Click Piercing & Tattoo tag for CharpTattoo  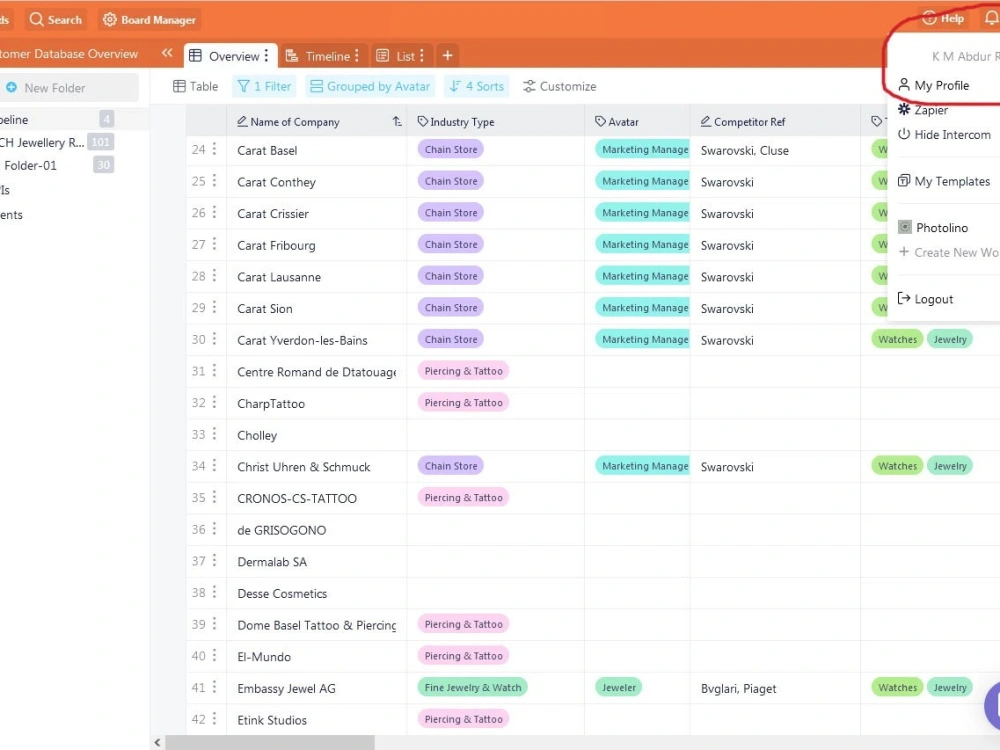pyautogui.click(x=464, y=403)
